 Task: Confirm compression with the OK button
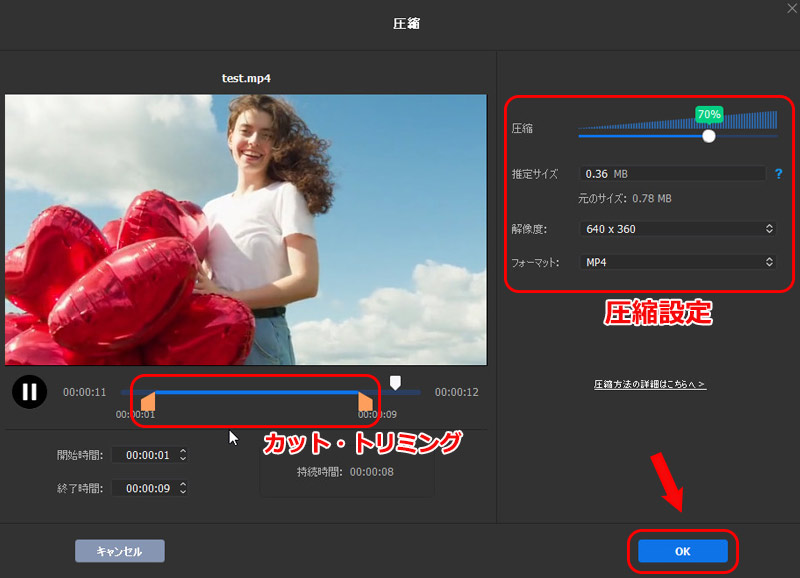coord(683,551)
